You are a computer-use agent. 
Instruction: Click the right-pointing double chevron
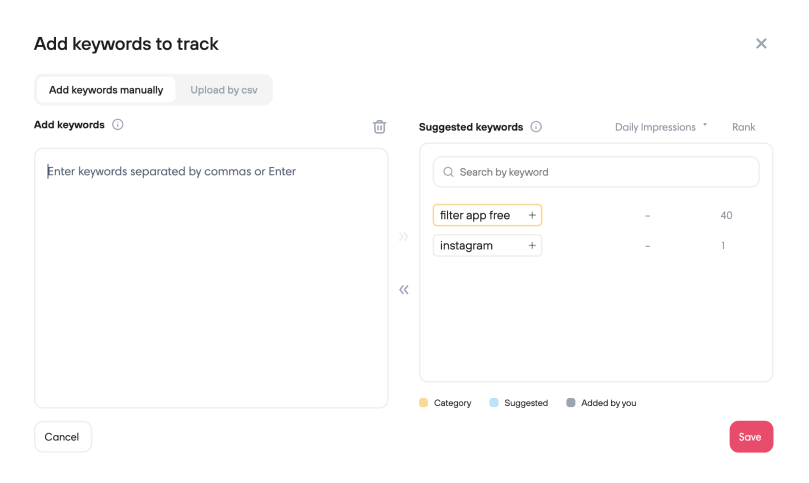404,237
